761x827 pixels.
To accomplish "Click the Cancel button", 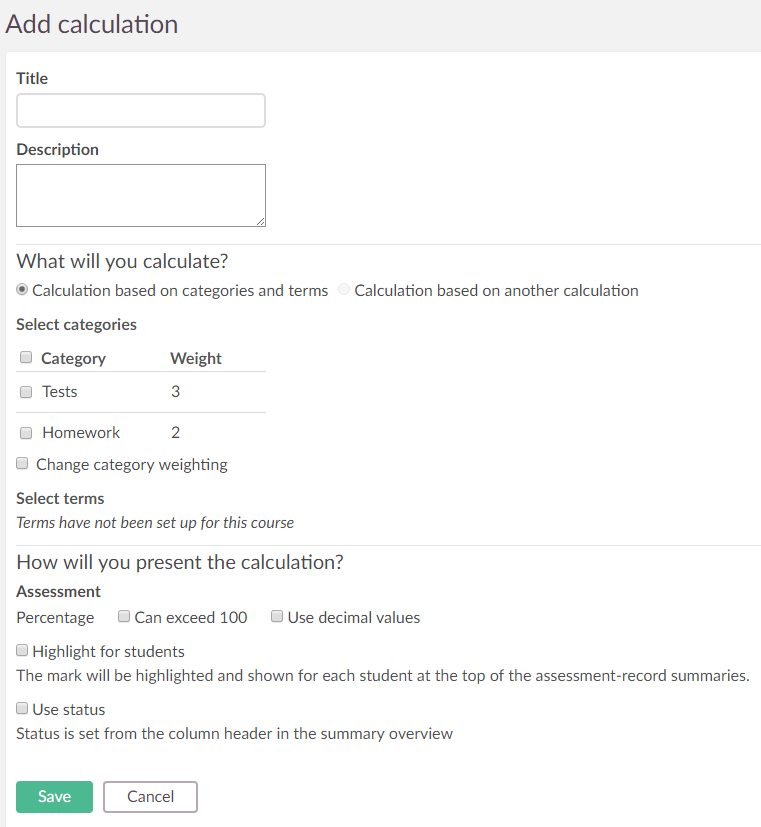I will [150, 797].
